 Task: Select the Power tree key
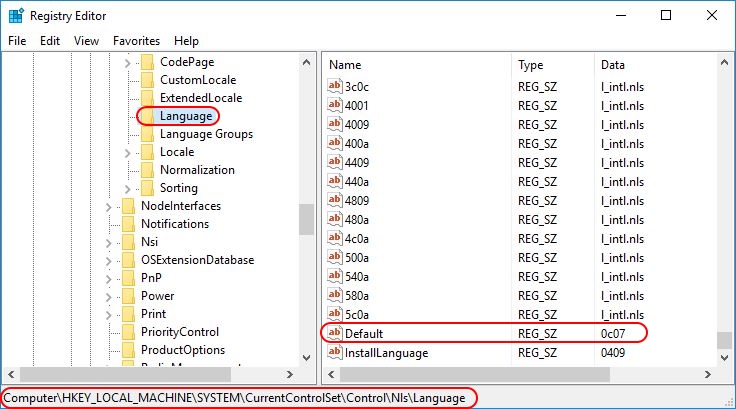(x=157, y=296)
